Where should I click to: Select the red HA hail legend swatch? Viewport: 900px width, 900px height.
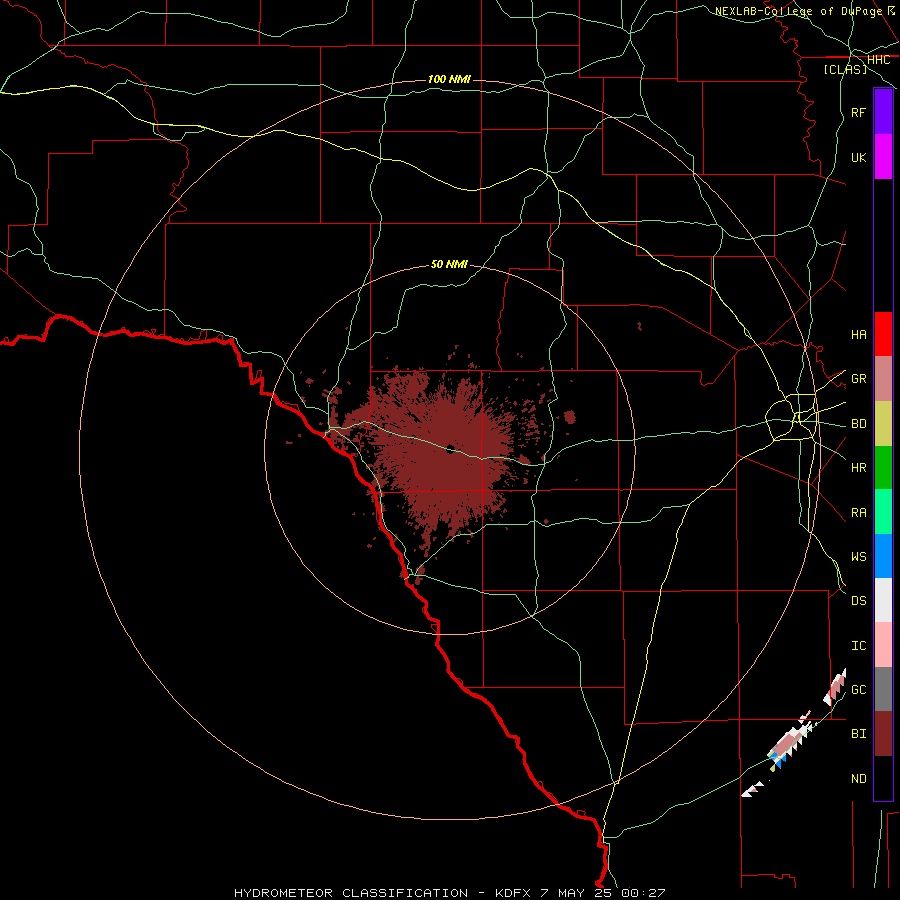(x=883, y=334)
